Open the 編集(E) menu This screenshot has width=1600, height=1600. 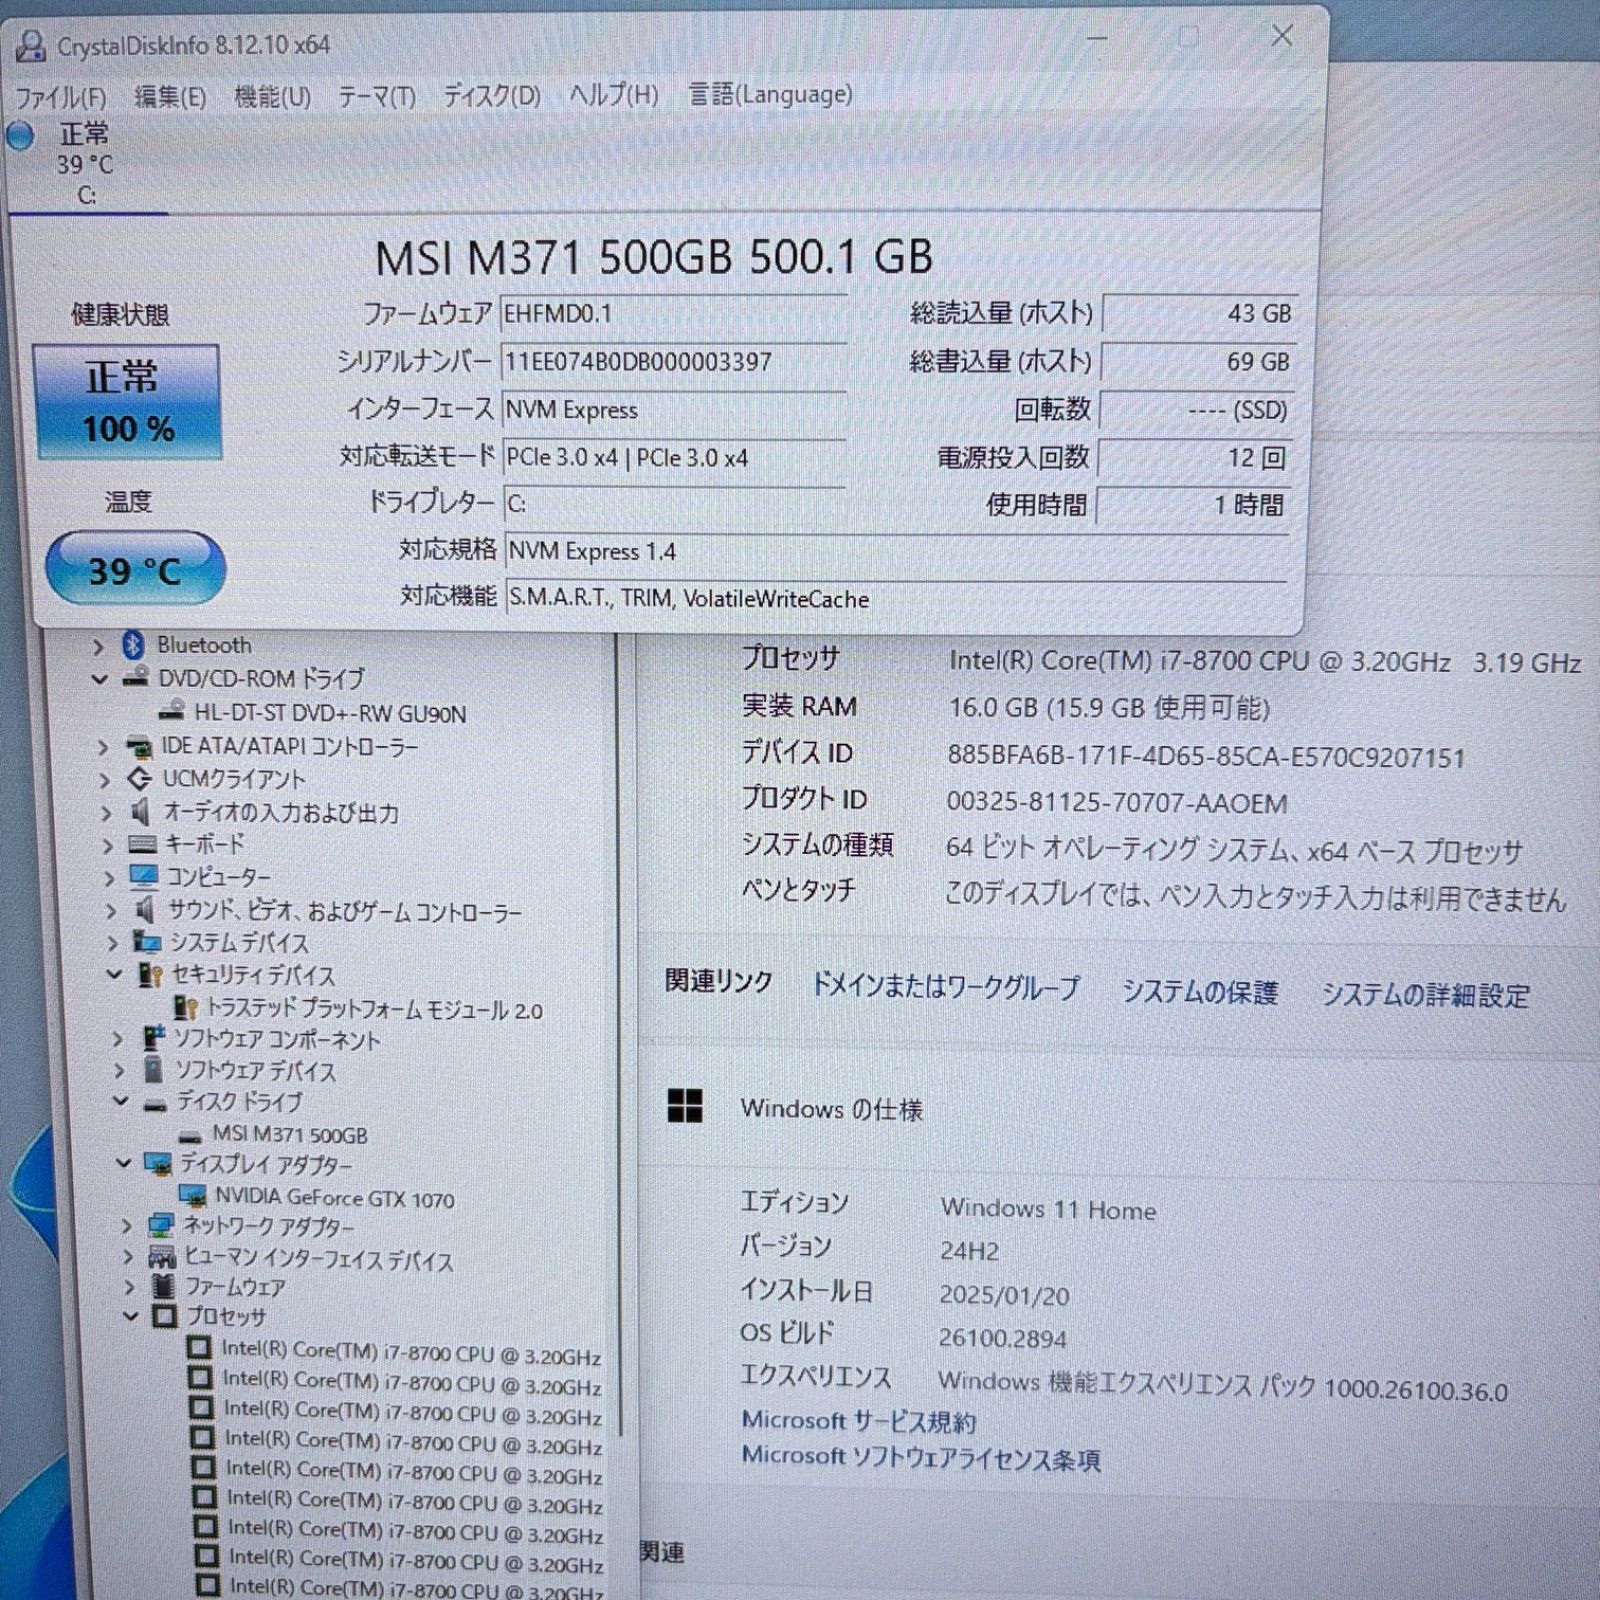[x=170, y=97]
